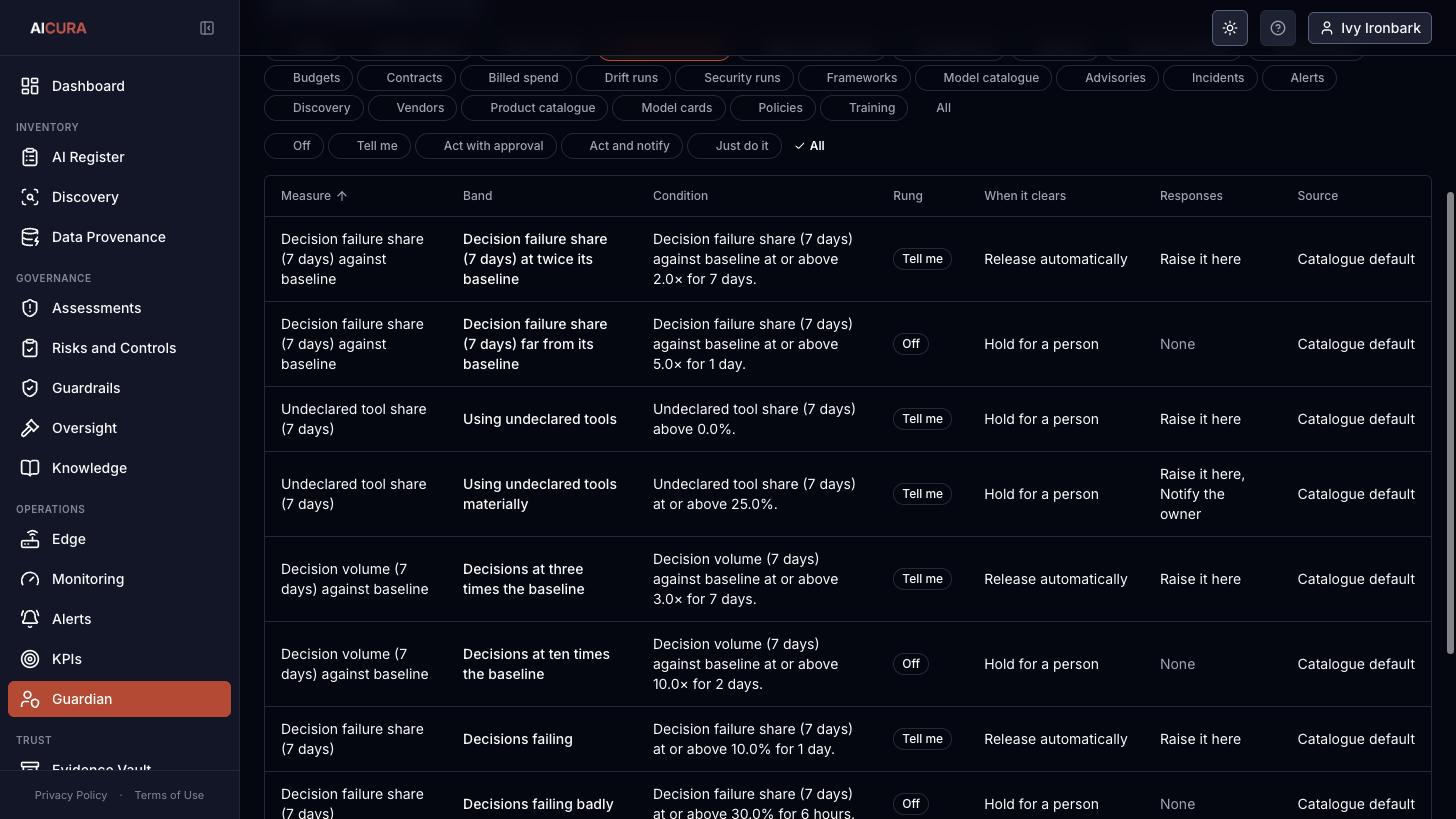Open help question mark icon
The height and width of the screenshot is (819, 1456).
(x=1278, y=28)
